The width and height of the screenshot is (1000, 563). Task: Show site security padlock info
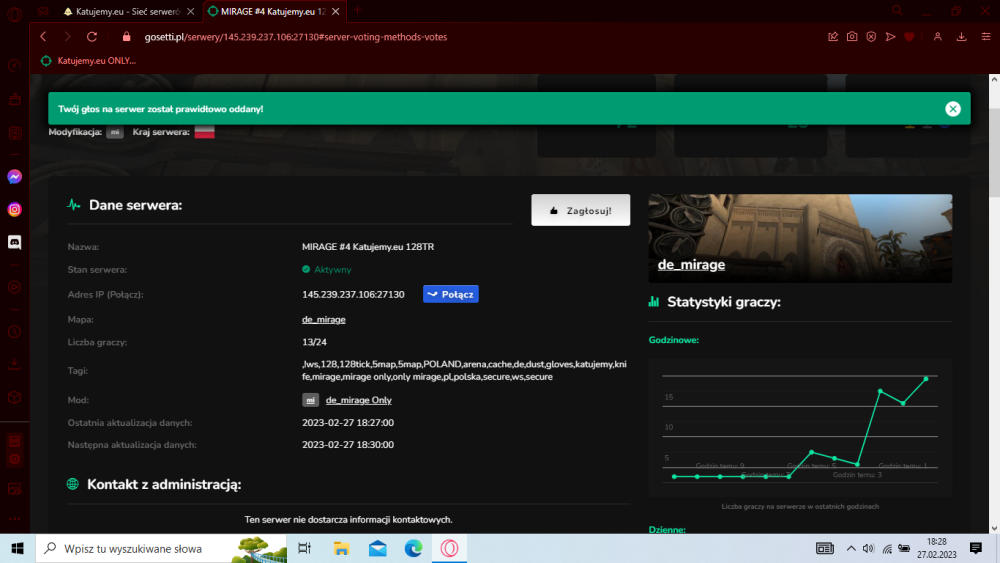(x=126, y=37)
